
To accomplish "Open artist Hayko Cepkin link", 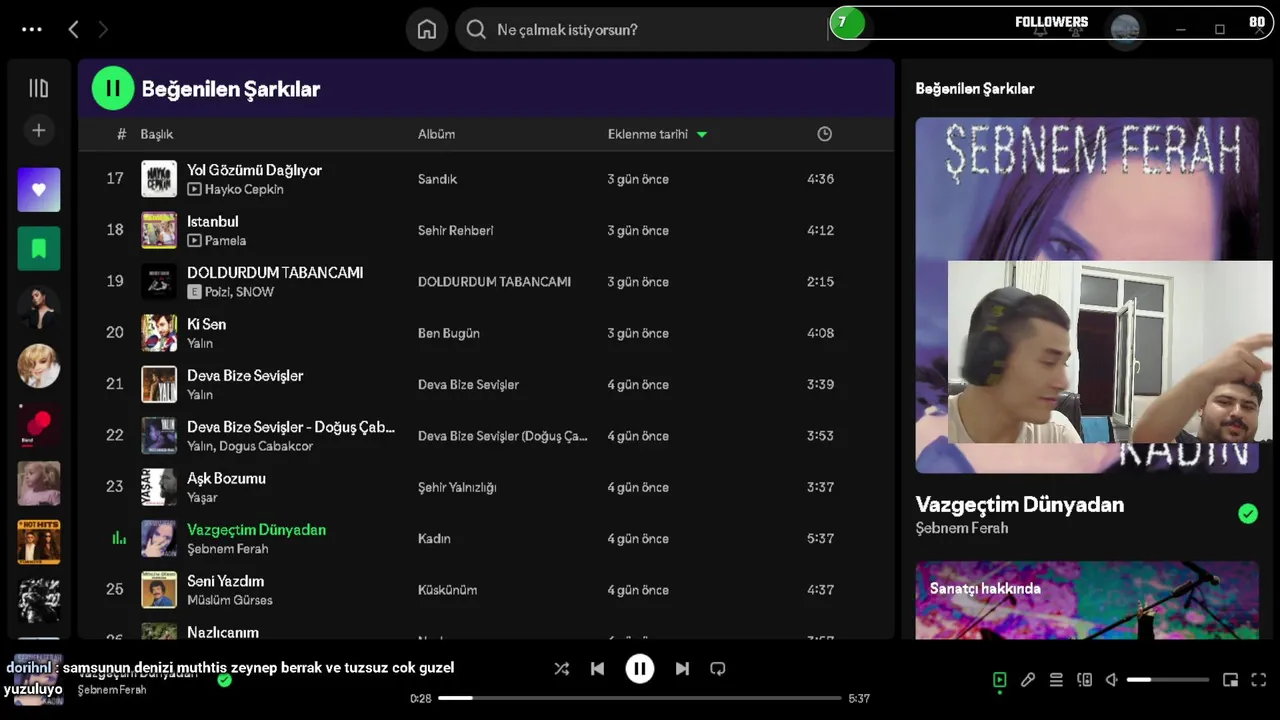I will pos(244,189).
